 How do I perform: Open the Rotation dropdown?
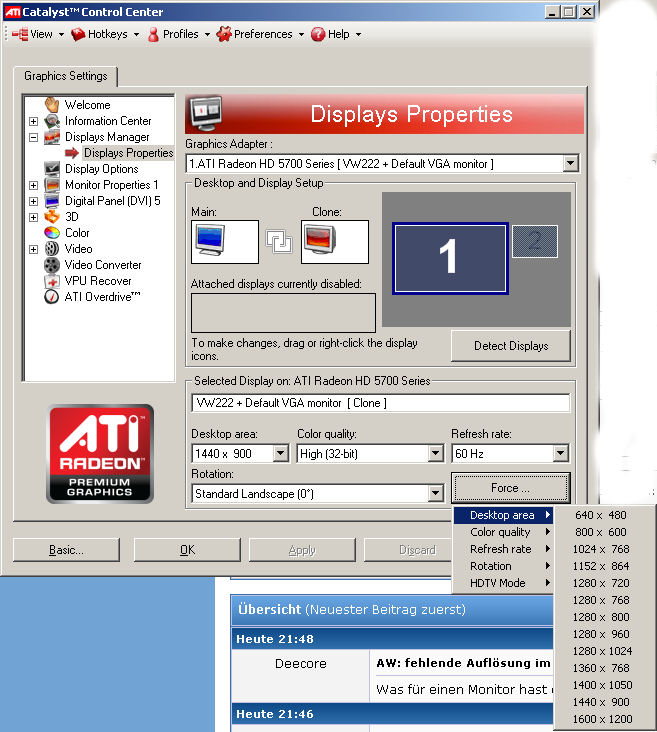coord(435,493)
